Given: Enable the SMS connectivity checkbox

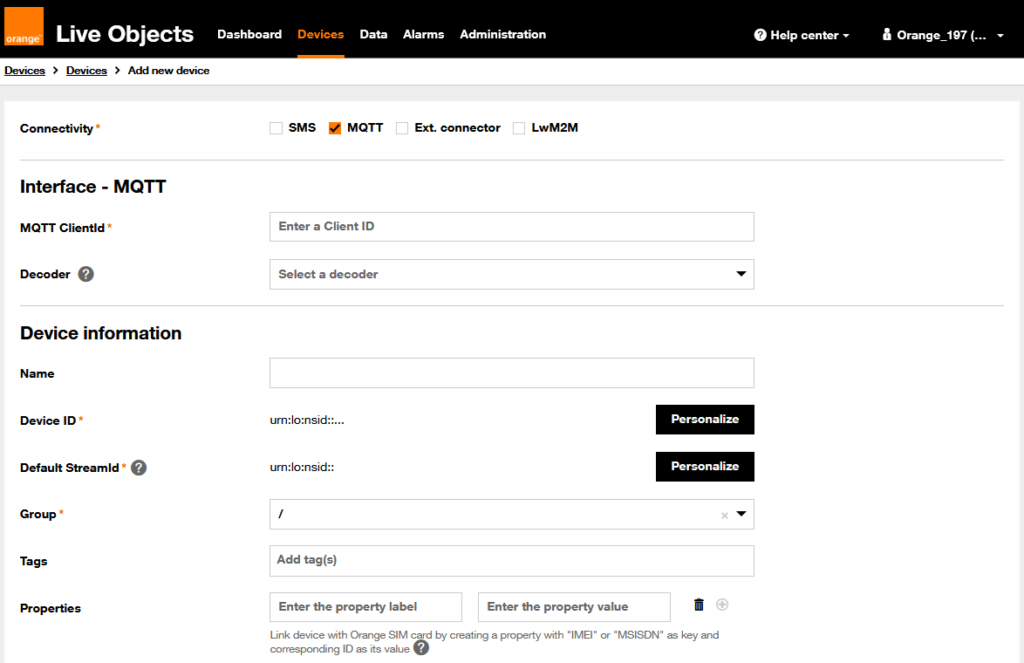Looking at the screenshot, I should pos(276,128).
